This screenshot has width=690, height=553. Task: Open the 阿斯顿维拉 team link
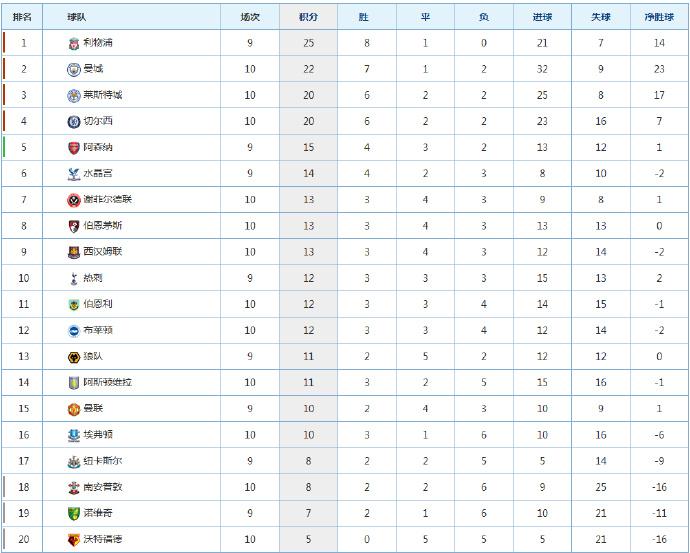[108, 382]
